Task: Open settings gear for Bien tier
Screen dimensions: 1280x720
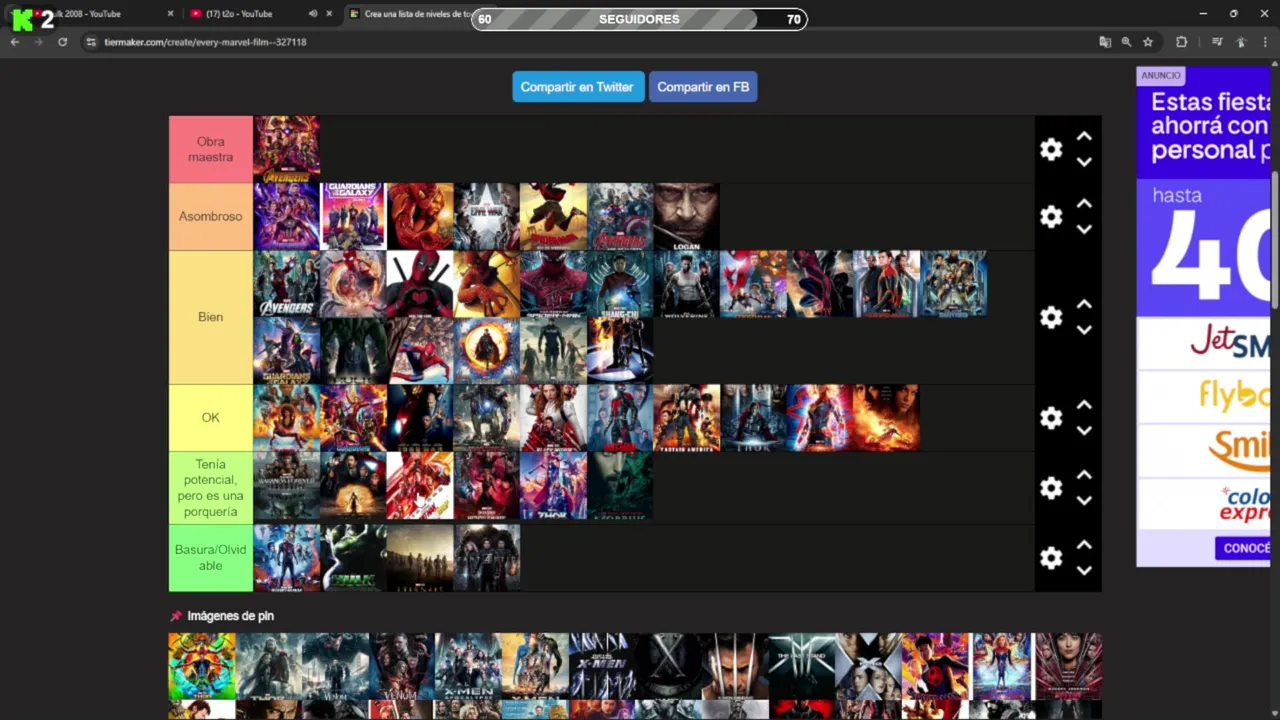Action: click(1051, 317)
